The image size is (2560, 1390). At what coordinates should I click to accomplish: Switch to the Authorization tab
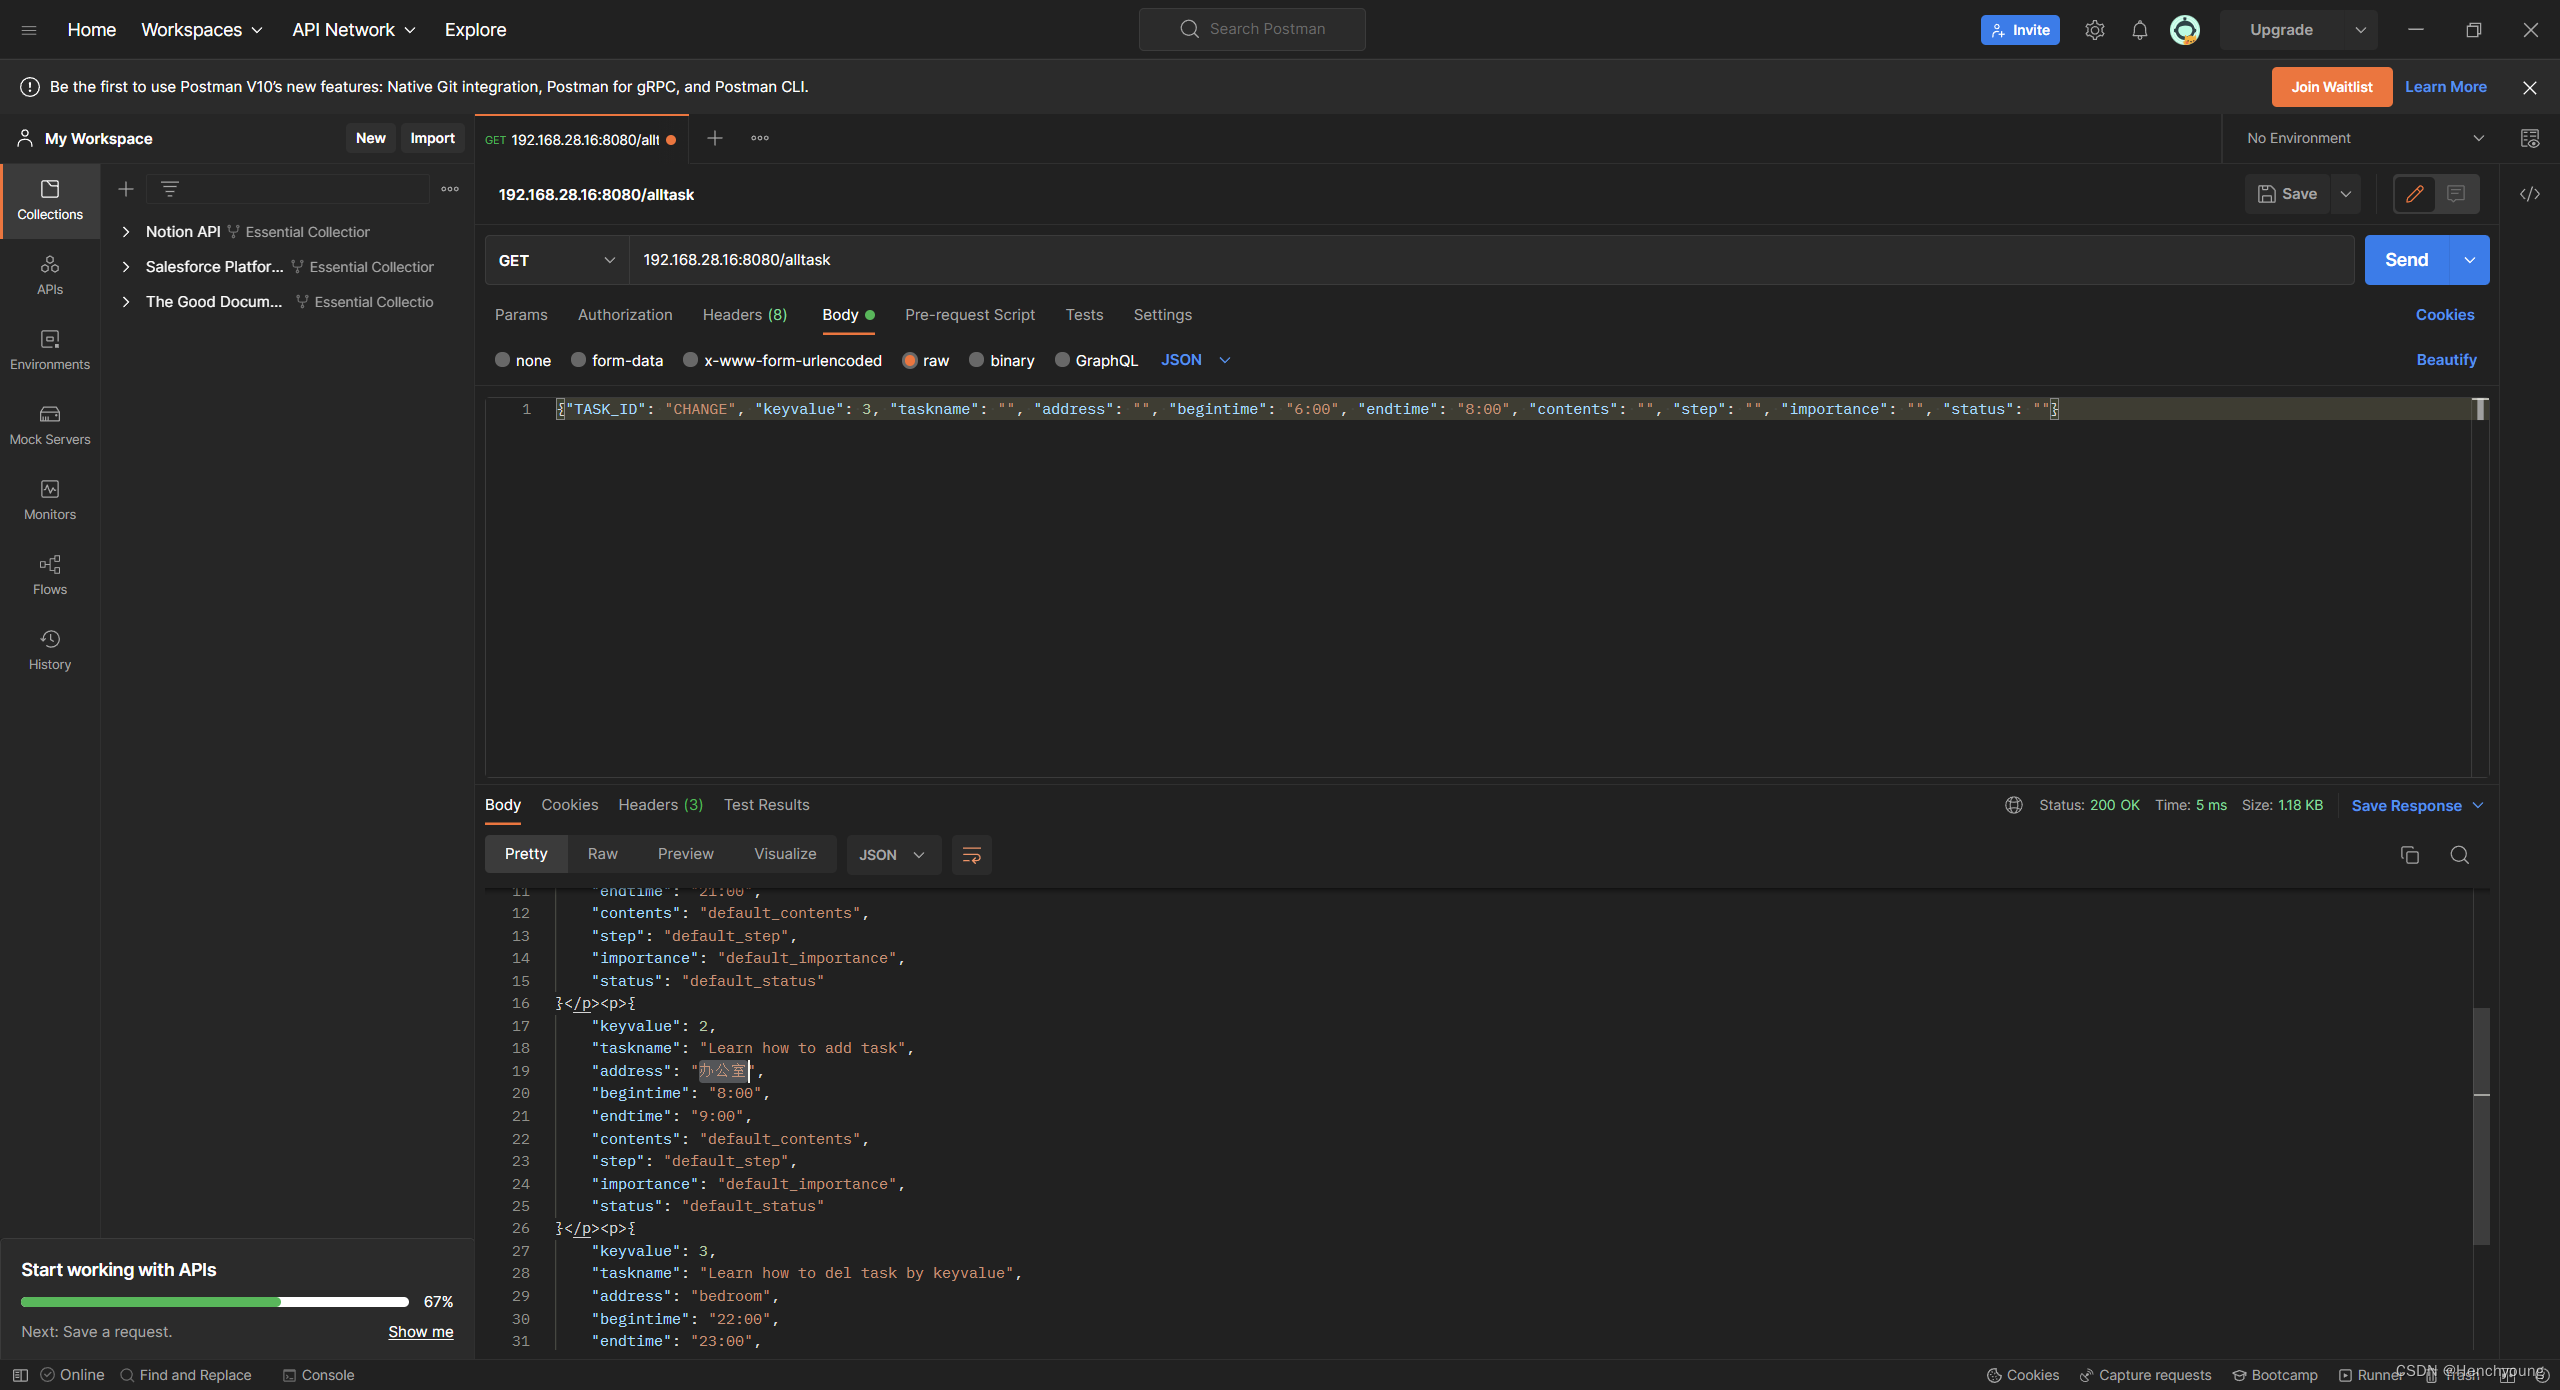pos(625,315)
